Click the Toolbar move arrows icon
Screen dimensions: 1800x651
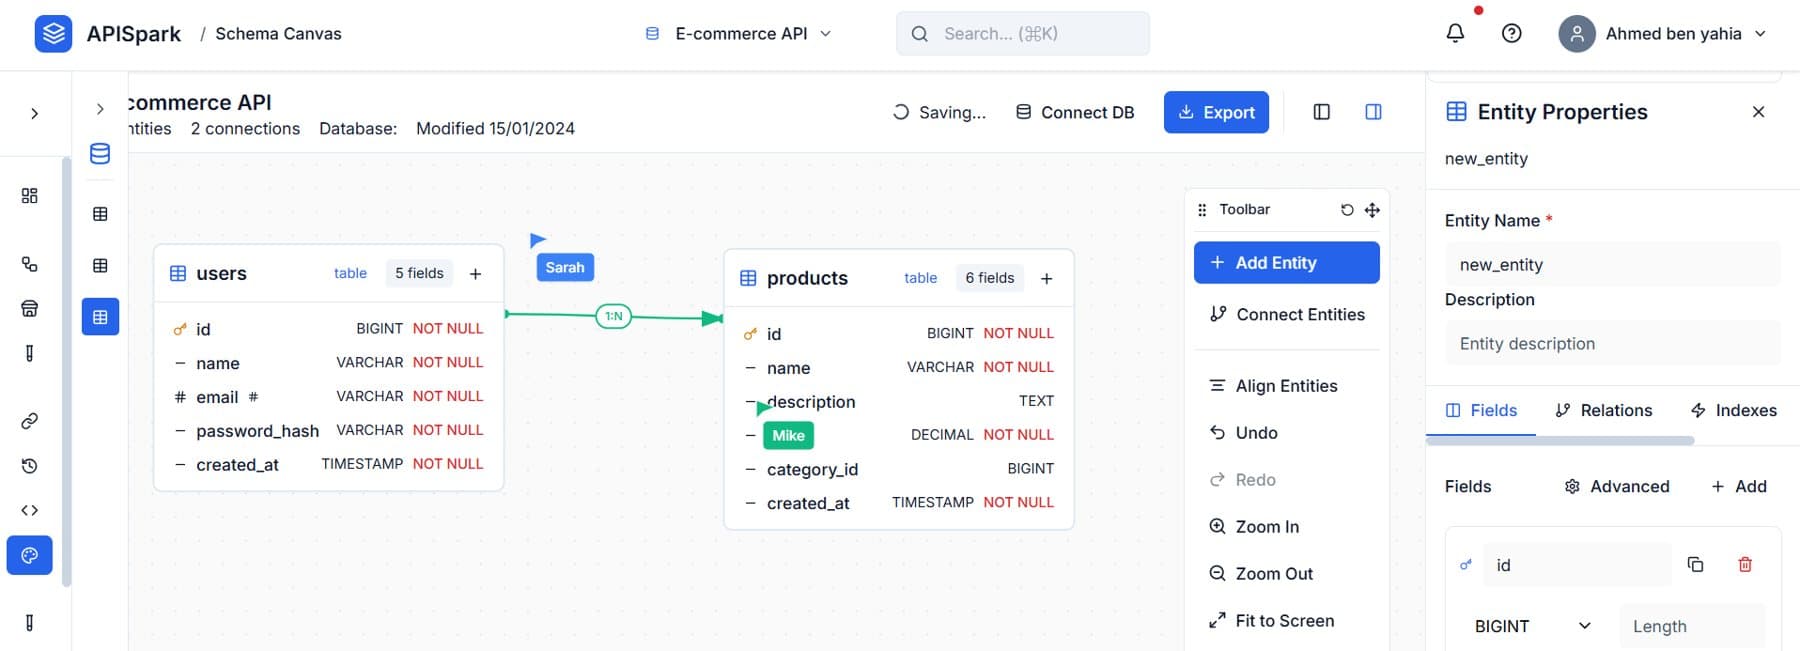point(1372,210)
